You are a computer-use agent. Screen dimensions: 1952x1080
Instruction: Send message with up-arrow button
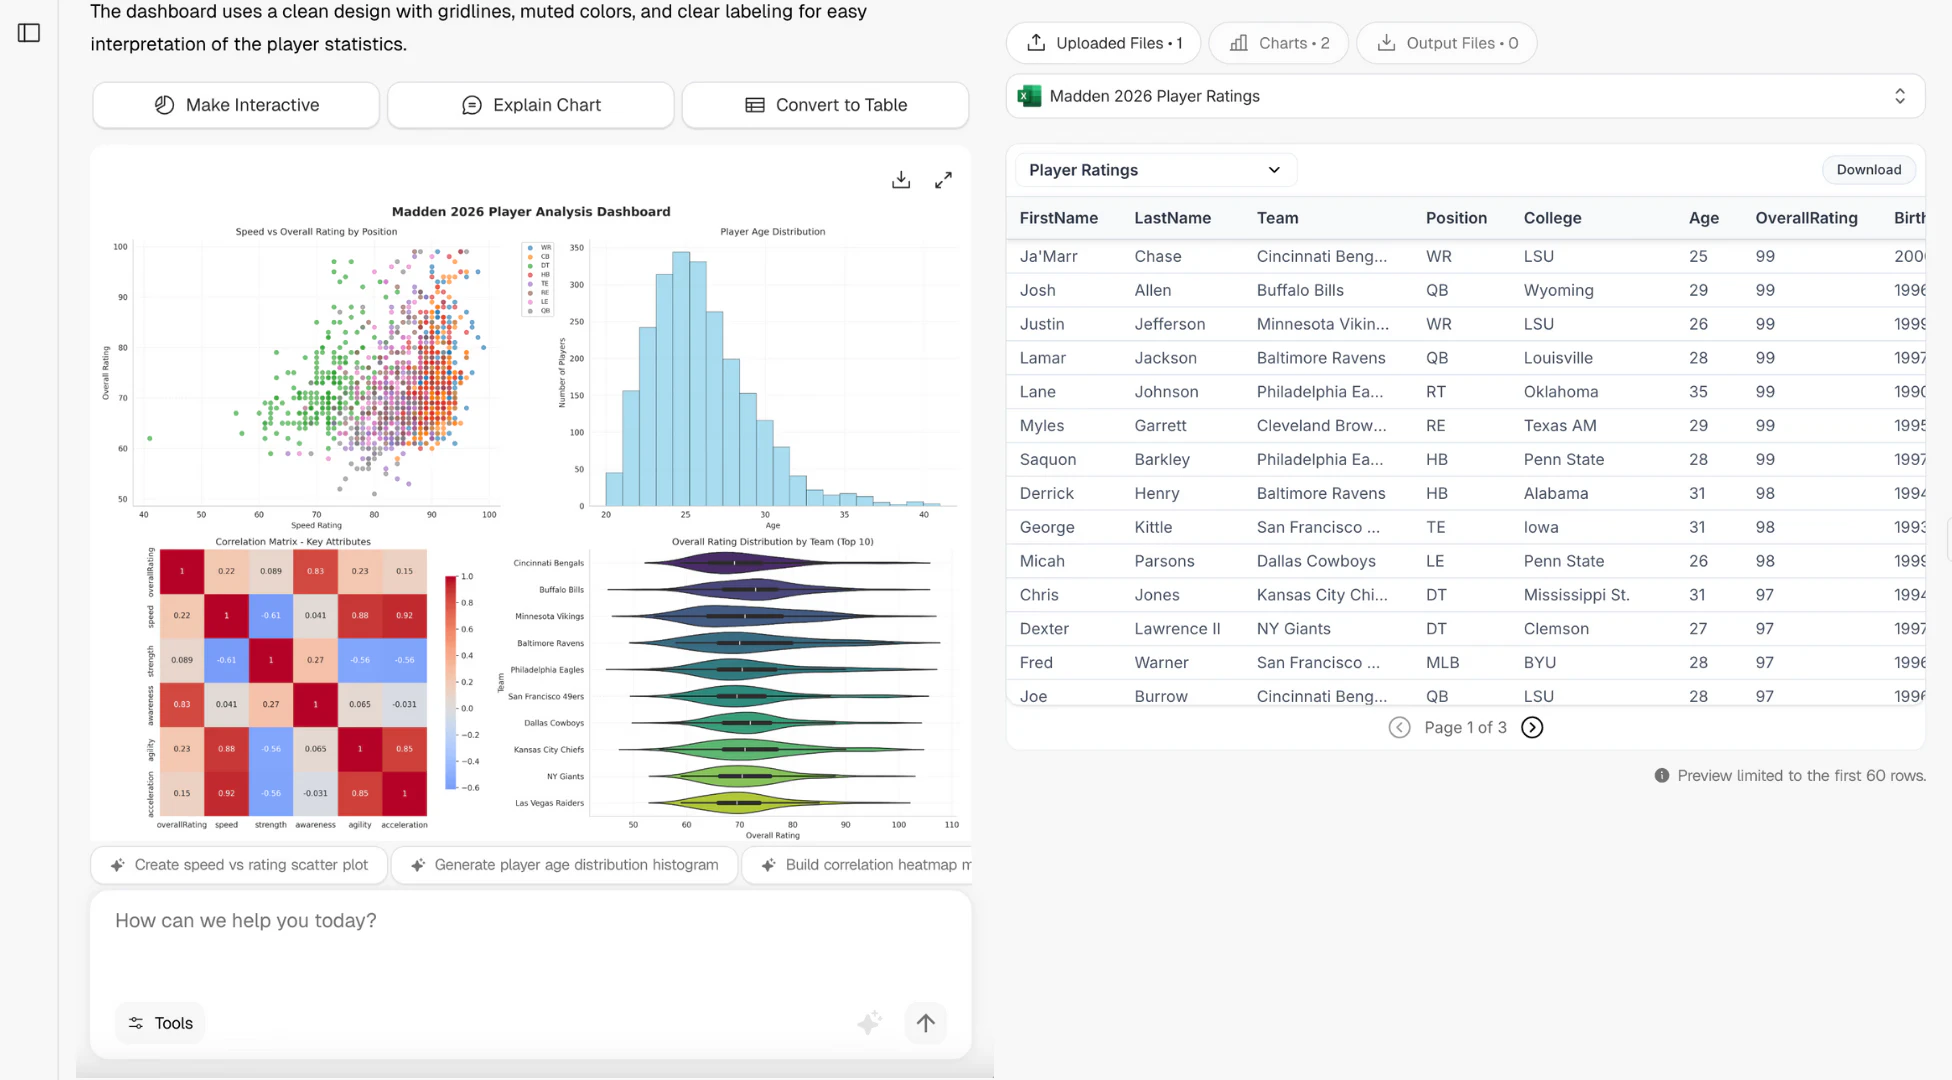tap(925, 1023)
